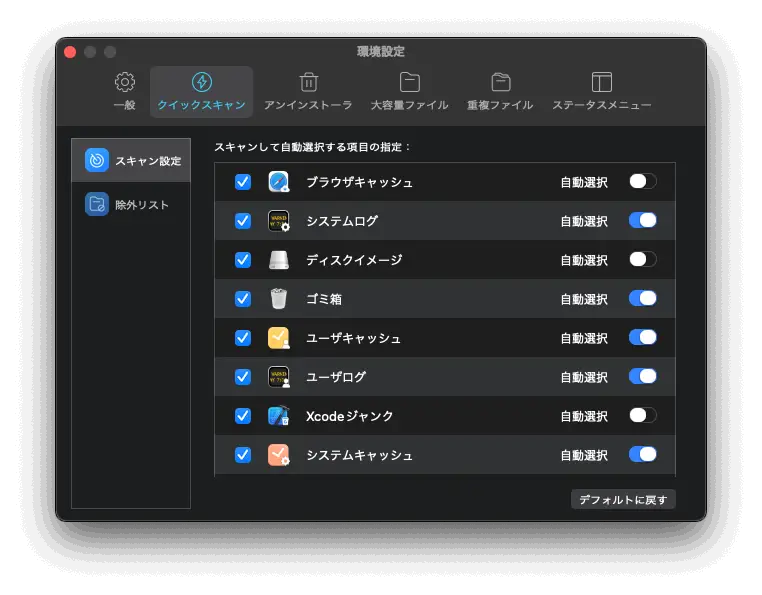Click the console icon for ユーザログ
The height and width of the screenshot is (595, 762).
[x=279, y=377]
